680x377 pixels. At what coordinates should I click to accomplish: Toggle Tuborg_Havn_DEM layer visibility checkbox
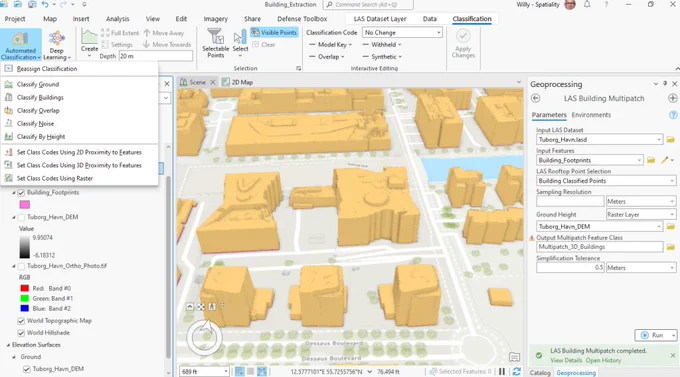21,217
